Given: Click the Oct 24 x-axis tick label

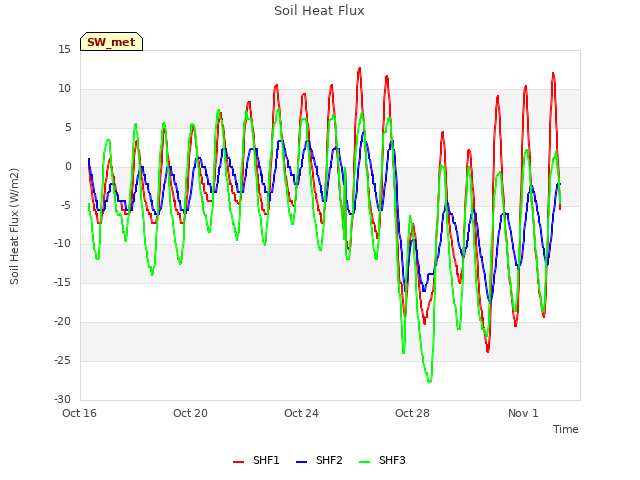Looking at the screenshot, I should [x=301, y=413].
